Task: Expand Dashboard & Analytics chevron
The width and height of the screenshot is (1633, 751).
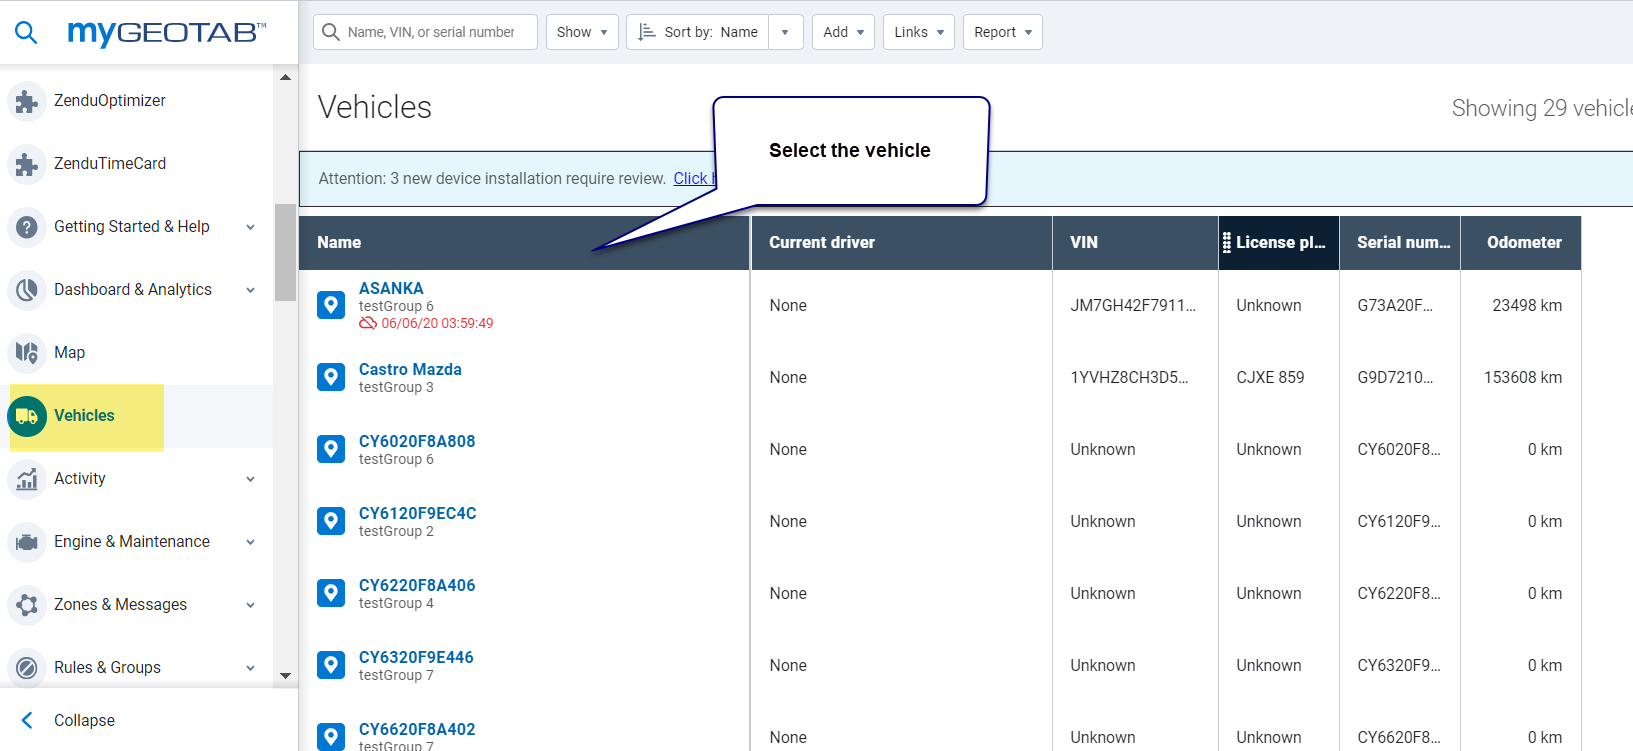Action: 250,290
